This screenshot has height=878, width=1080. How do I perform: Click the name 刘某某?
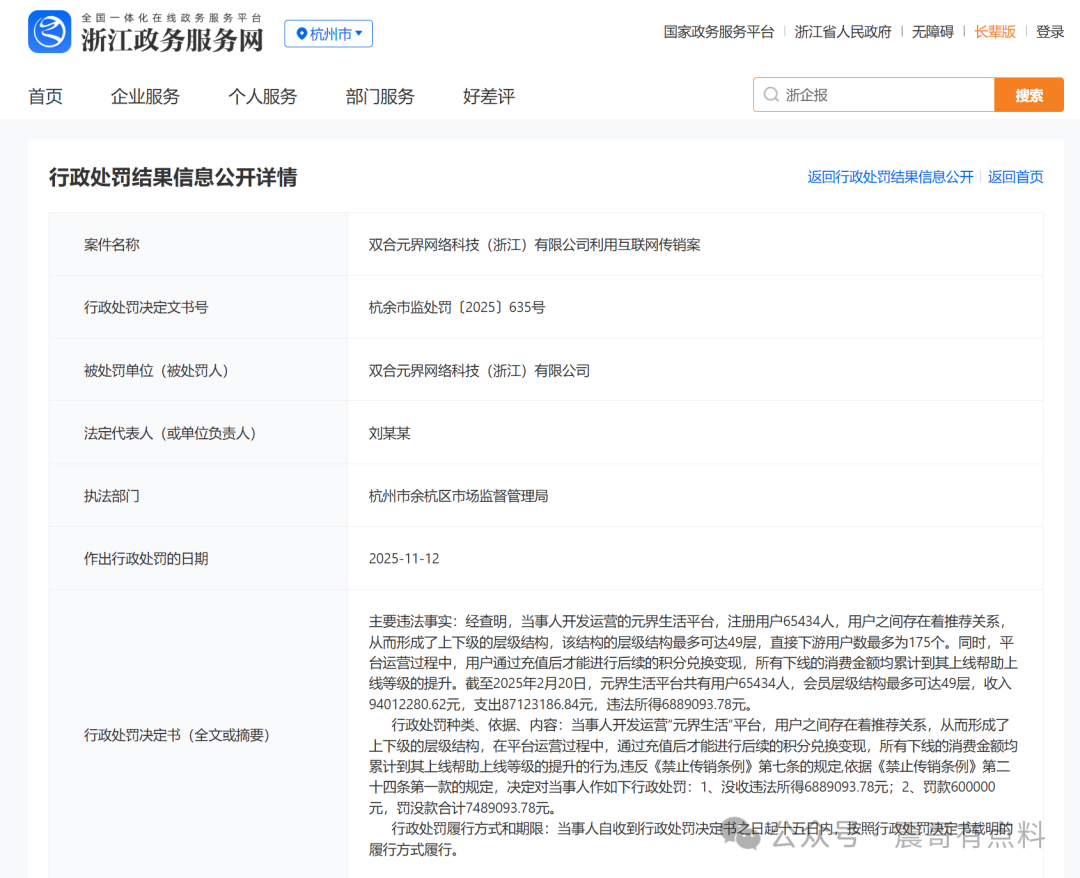point(390,433)
